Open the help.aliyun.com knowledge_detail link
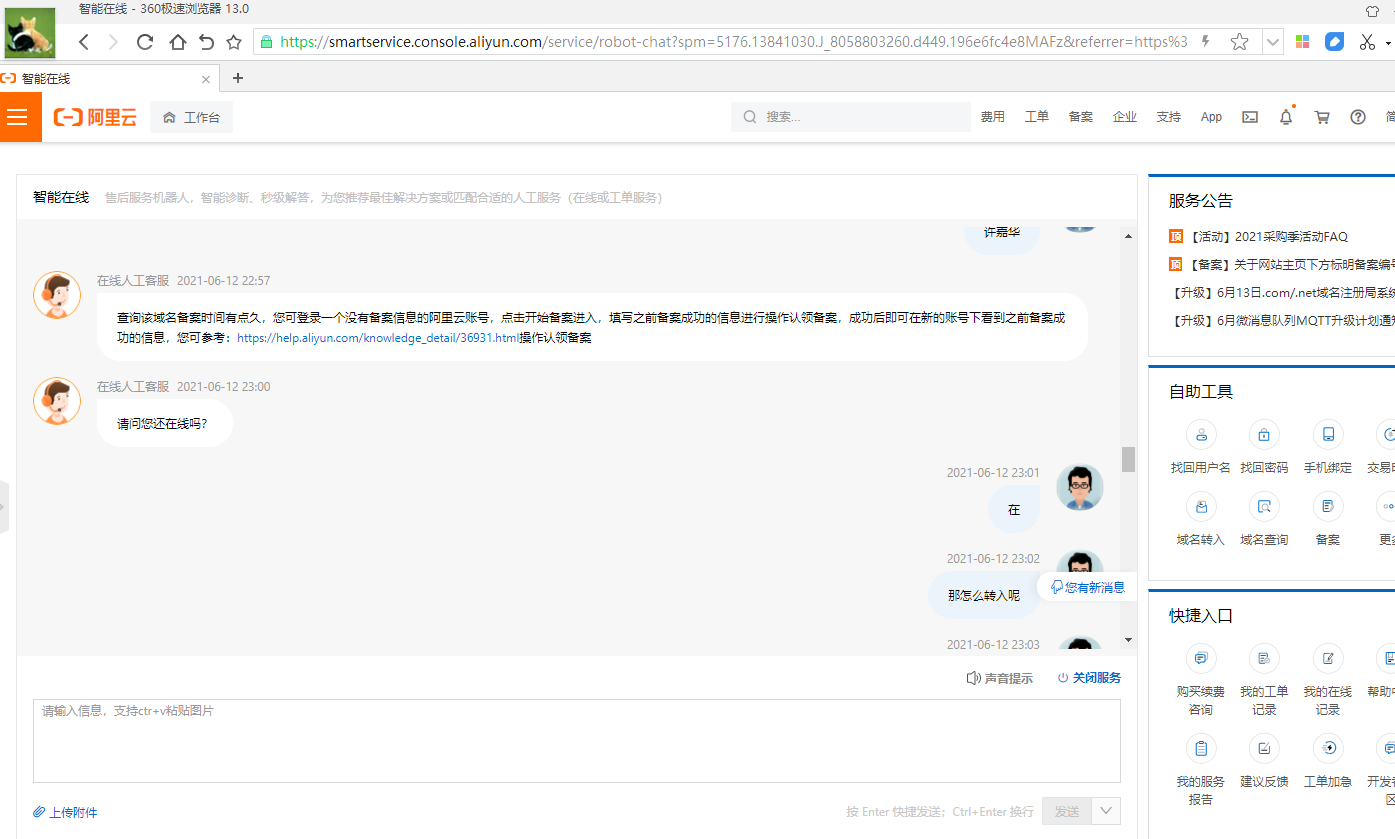Screen dimensions: 1395x839 pyautogui.click(x=378, y=338)
